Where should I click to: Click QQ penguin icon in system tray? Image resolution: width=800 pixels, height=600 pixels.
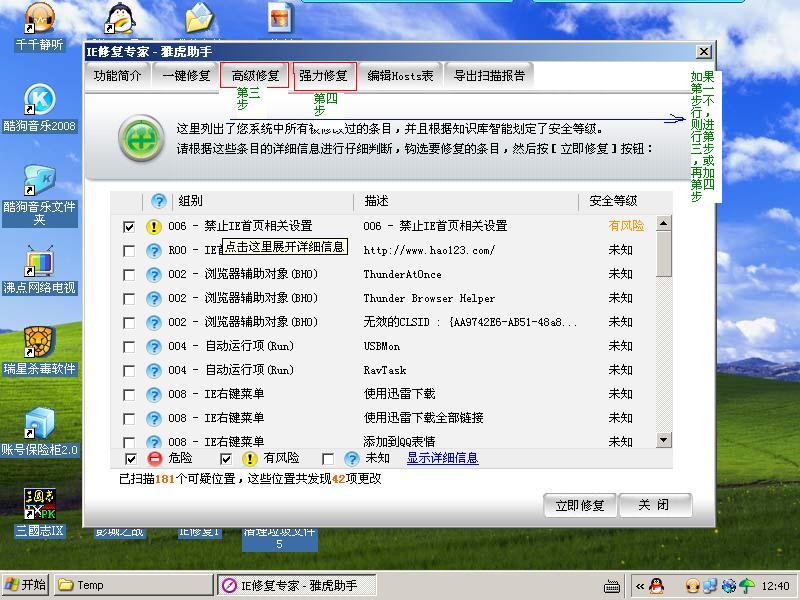coord(656,585)
